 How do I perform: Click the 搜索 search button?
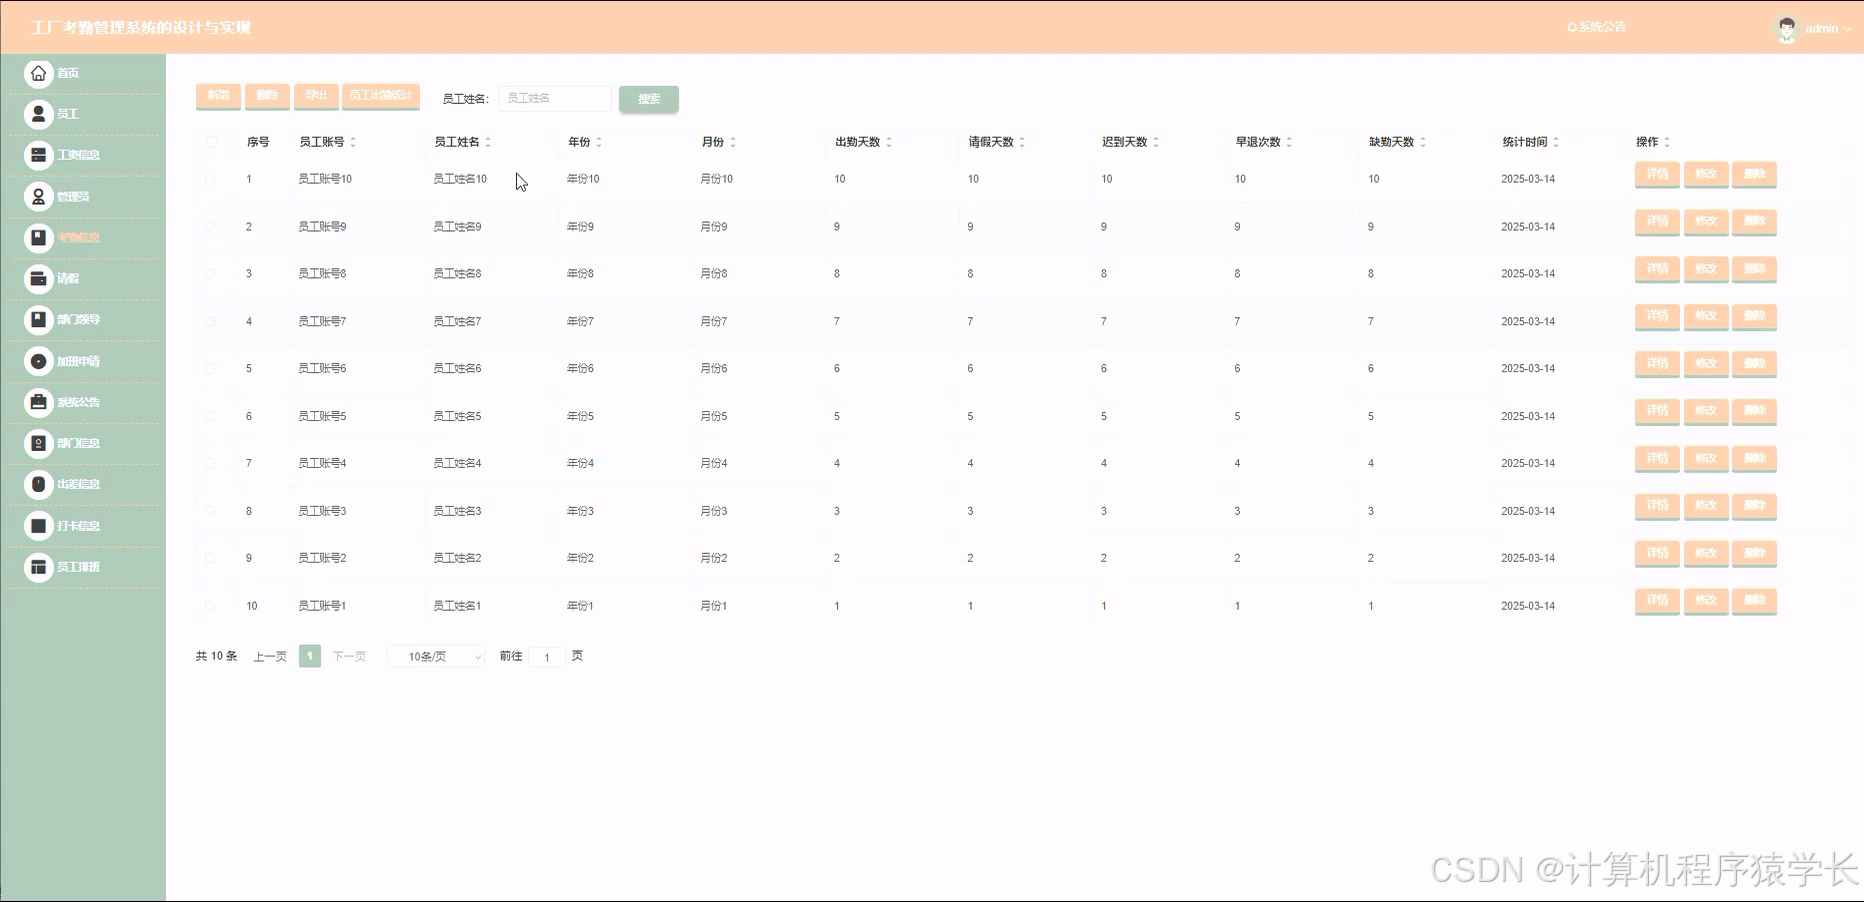(x=648, y=99)
